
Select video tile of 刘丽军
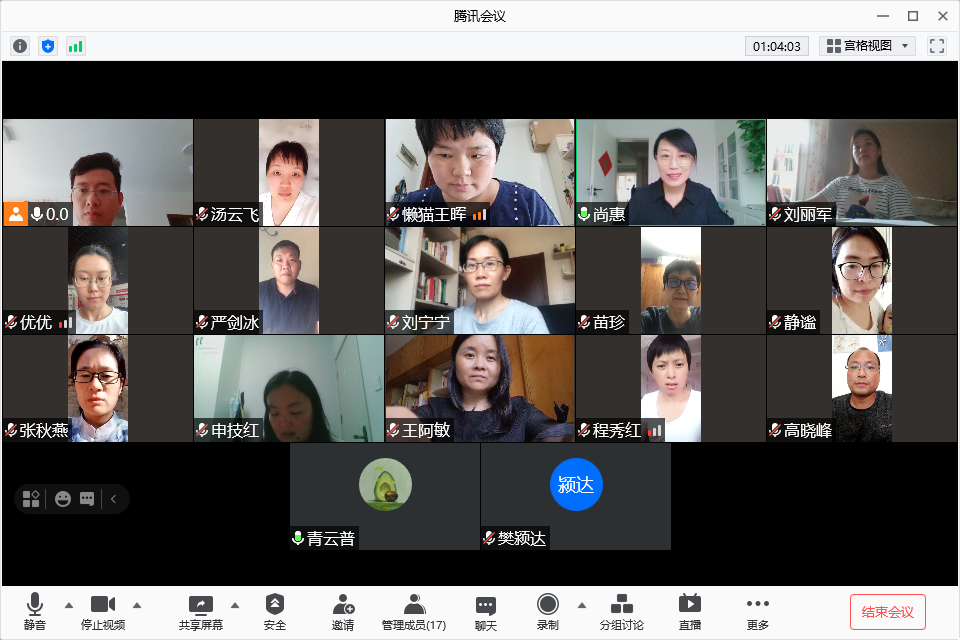tap(861, 172)
